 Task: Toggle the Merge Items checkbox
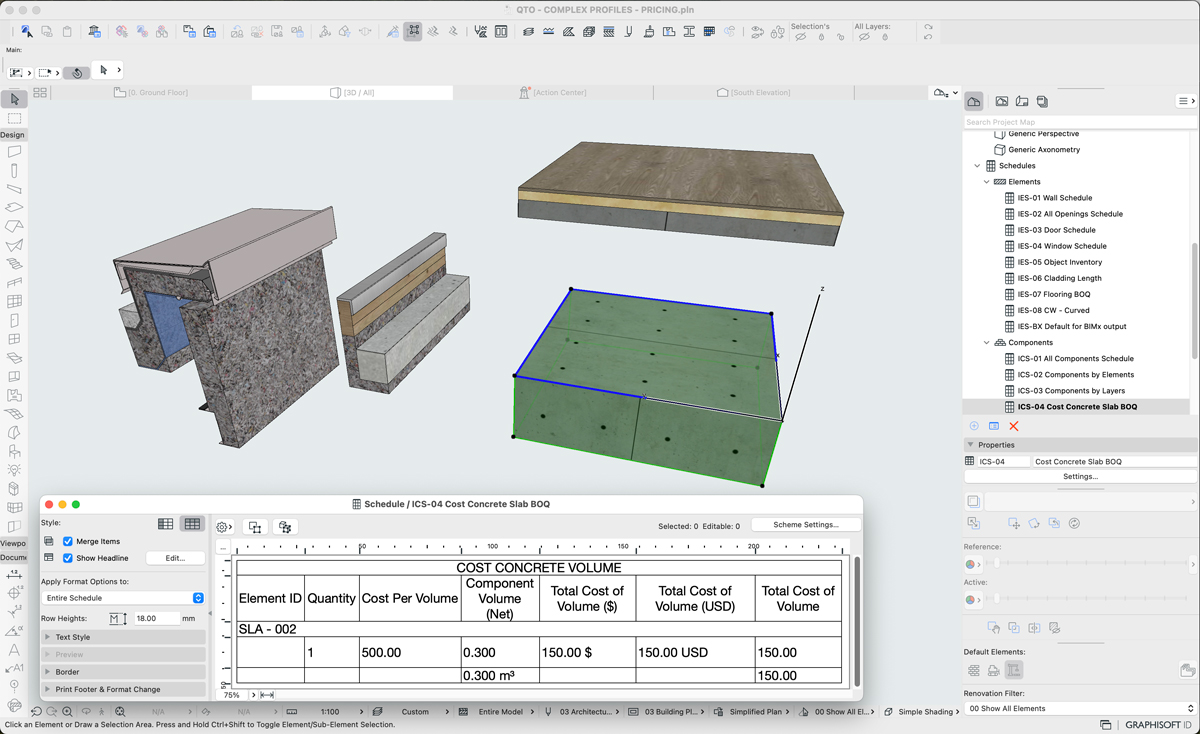(x=68, y=541)
